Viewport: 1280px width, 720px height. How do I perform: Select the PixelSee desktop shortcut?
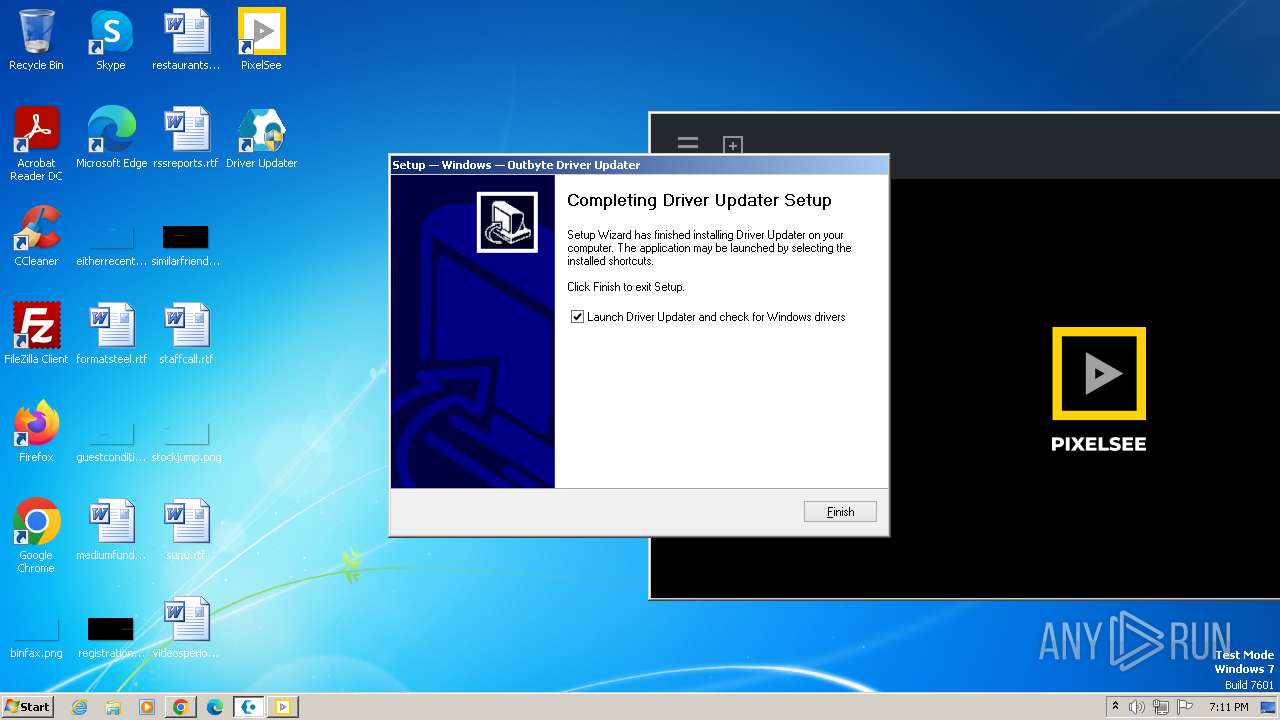[261, 40]
